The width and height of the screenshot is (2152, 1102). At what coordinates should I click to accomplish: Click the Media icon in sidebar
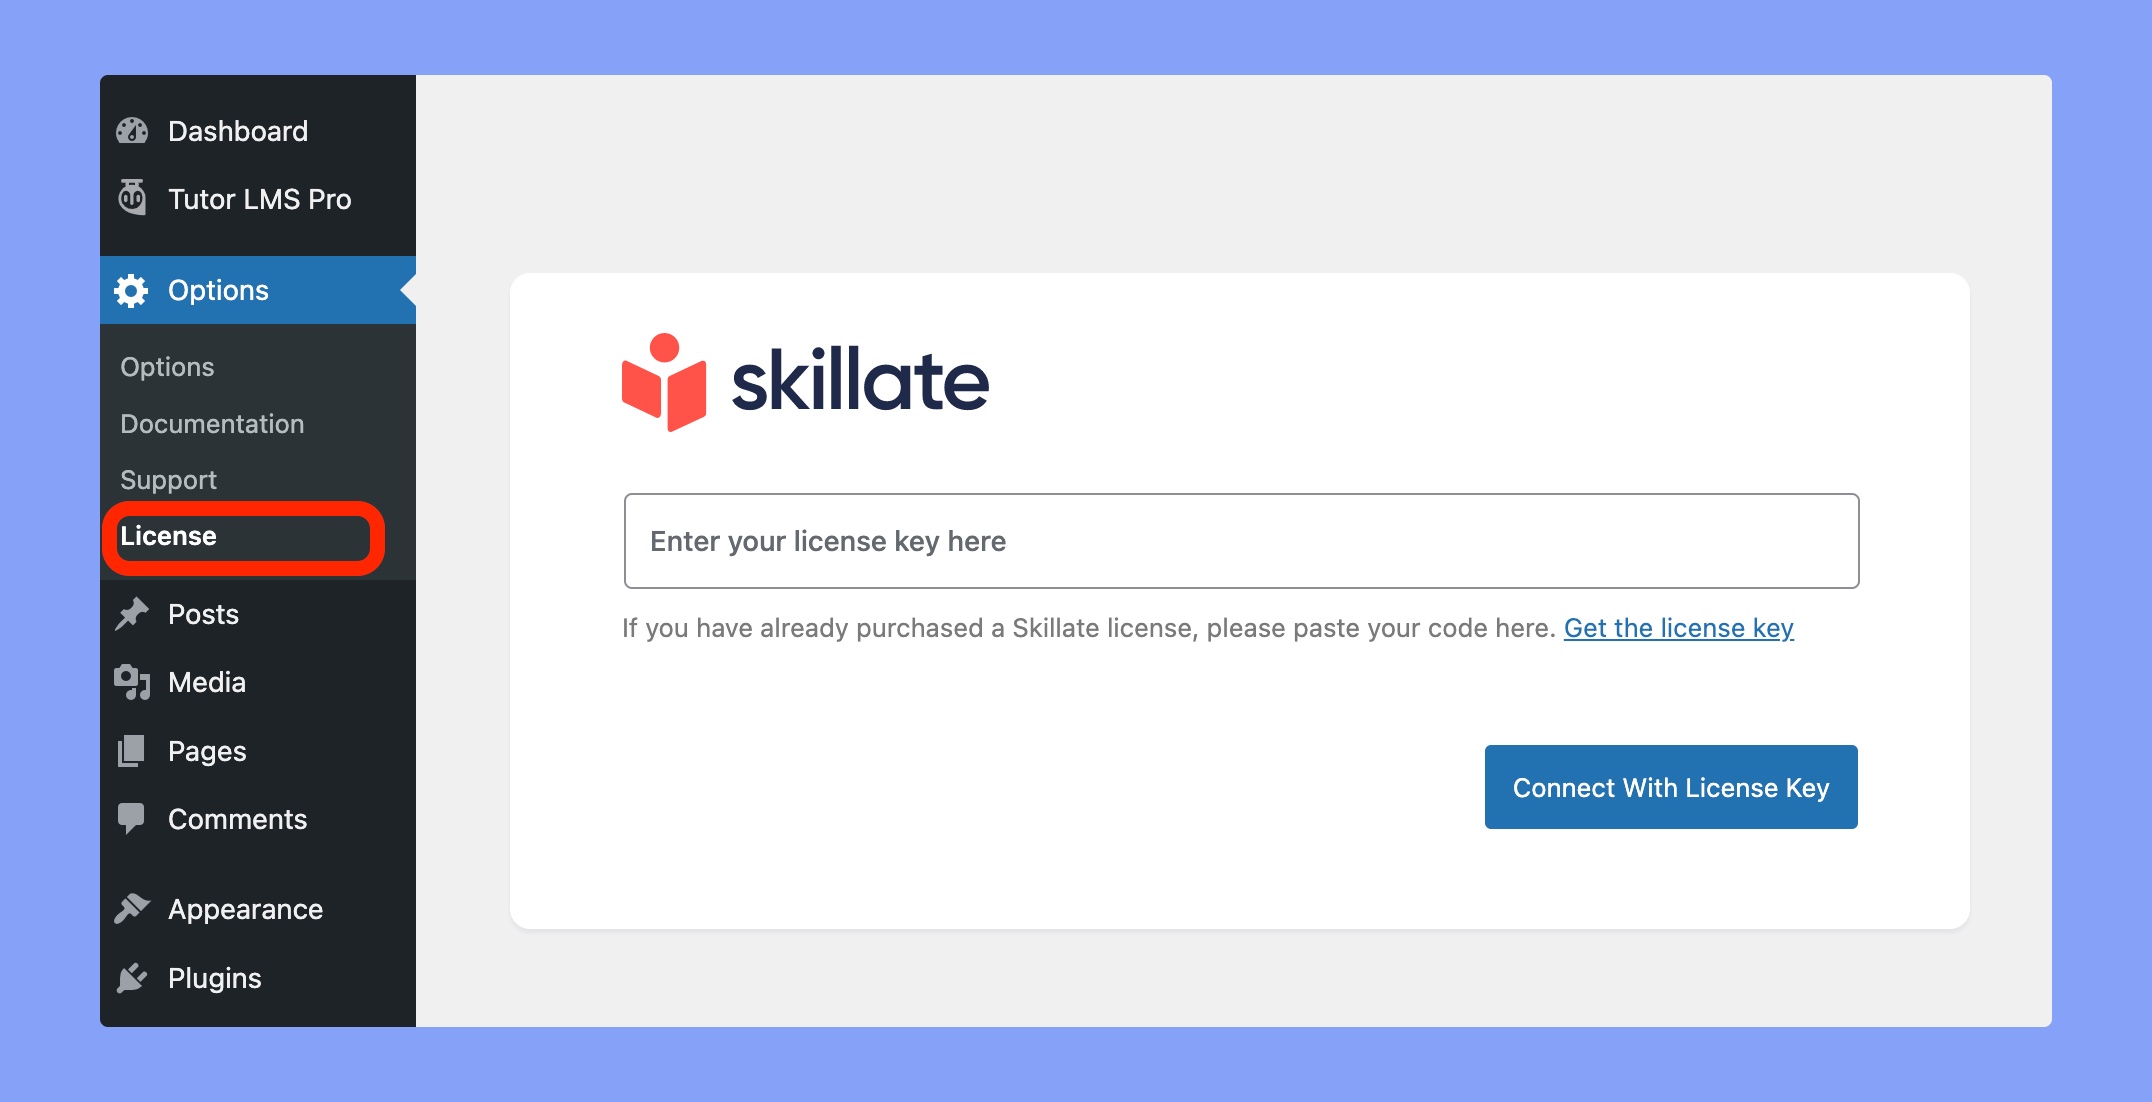[x=131, y=682]
